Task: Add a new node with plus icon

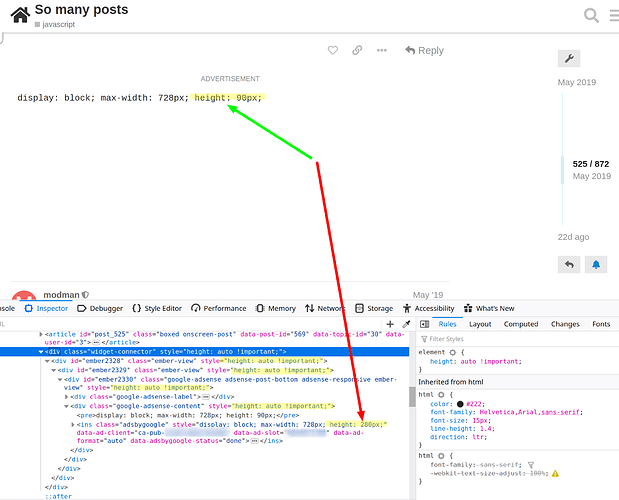Action: (390, 324)
